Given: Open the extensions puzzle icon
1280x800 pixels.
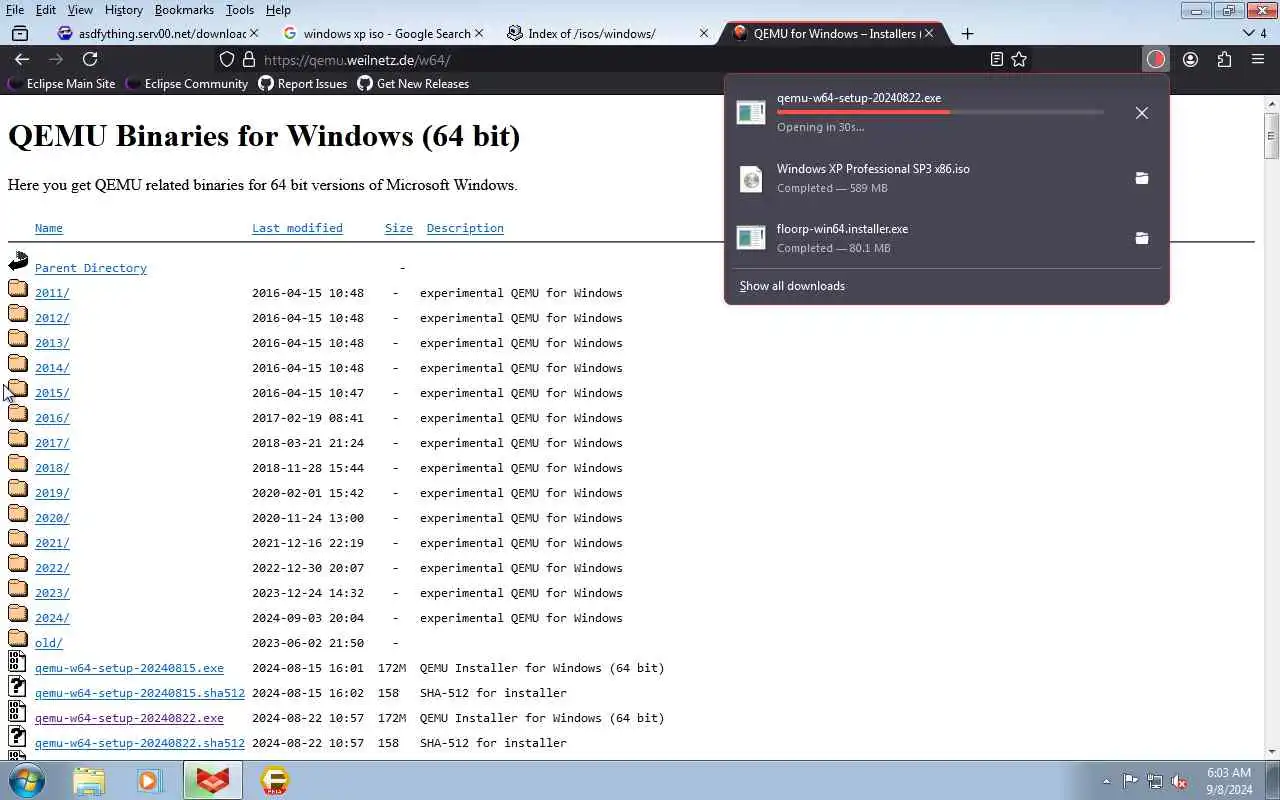Looking at the screenshot, I should [1224, 60].
